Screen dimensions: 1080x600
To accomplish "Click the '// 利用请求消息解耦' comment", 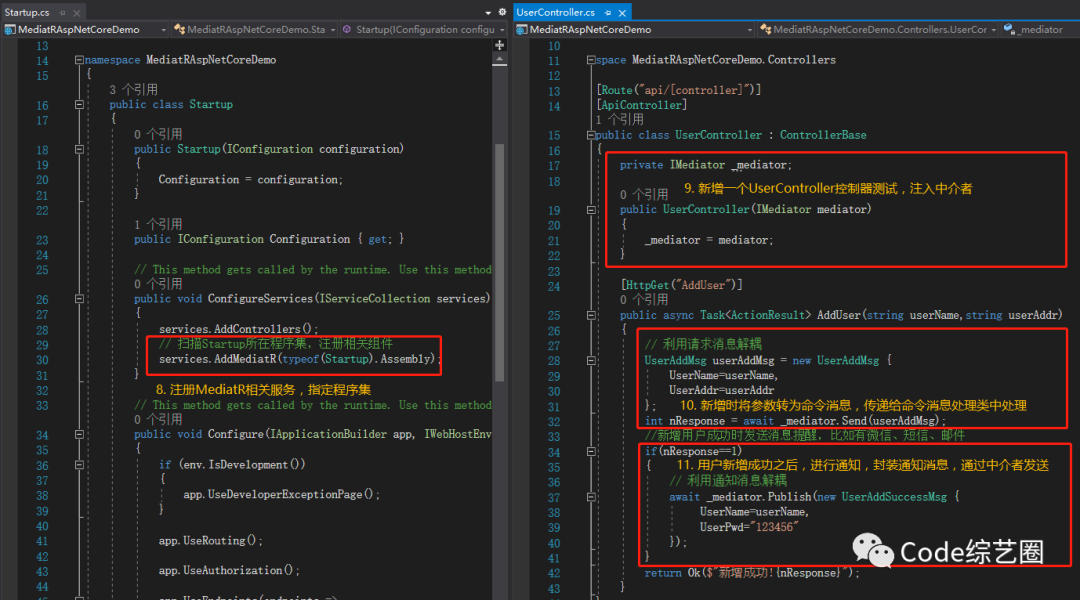I will (x=703, y=344).
